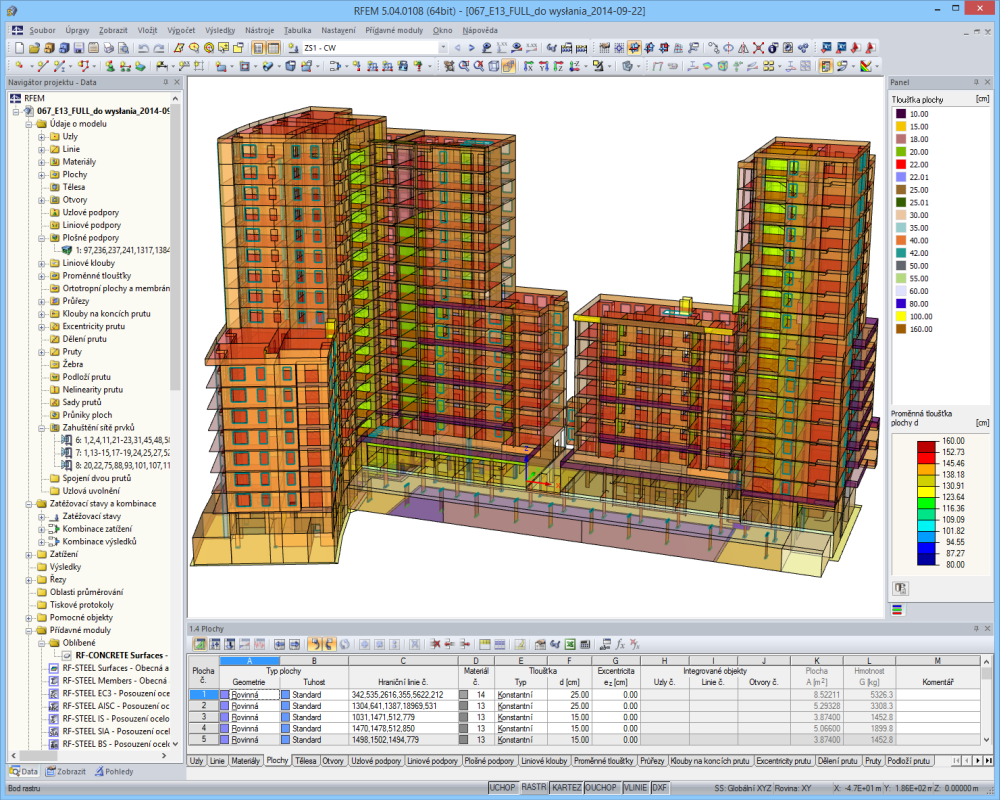
Task: Click the rainbow color display toolbar icon
Action: (x=866, y=66)
